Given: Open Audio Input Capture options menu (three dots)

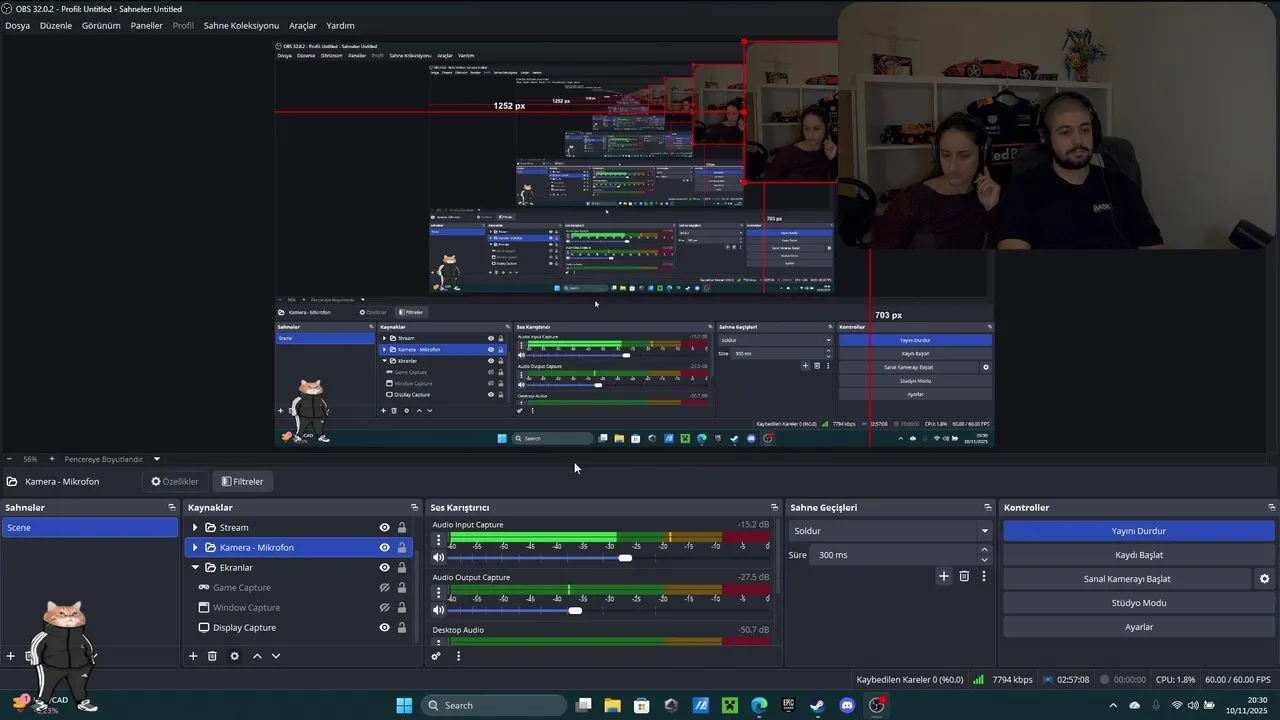Looking at the screenshot, I should click(438, 540).
